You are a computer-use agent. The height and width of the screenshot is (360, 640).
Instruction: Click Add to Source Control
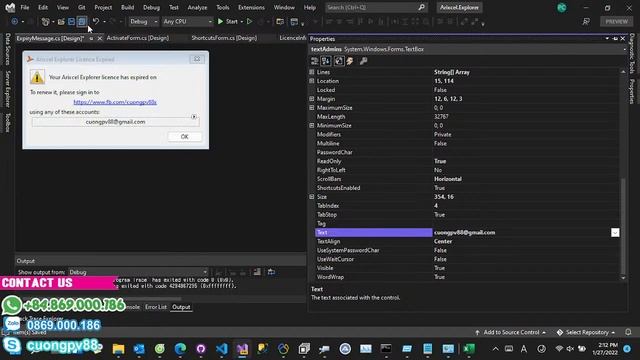pos(511,332)
